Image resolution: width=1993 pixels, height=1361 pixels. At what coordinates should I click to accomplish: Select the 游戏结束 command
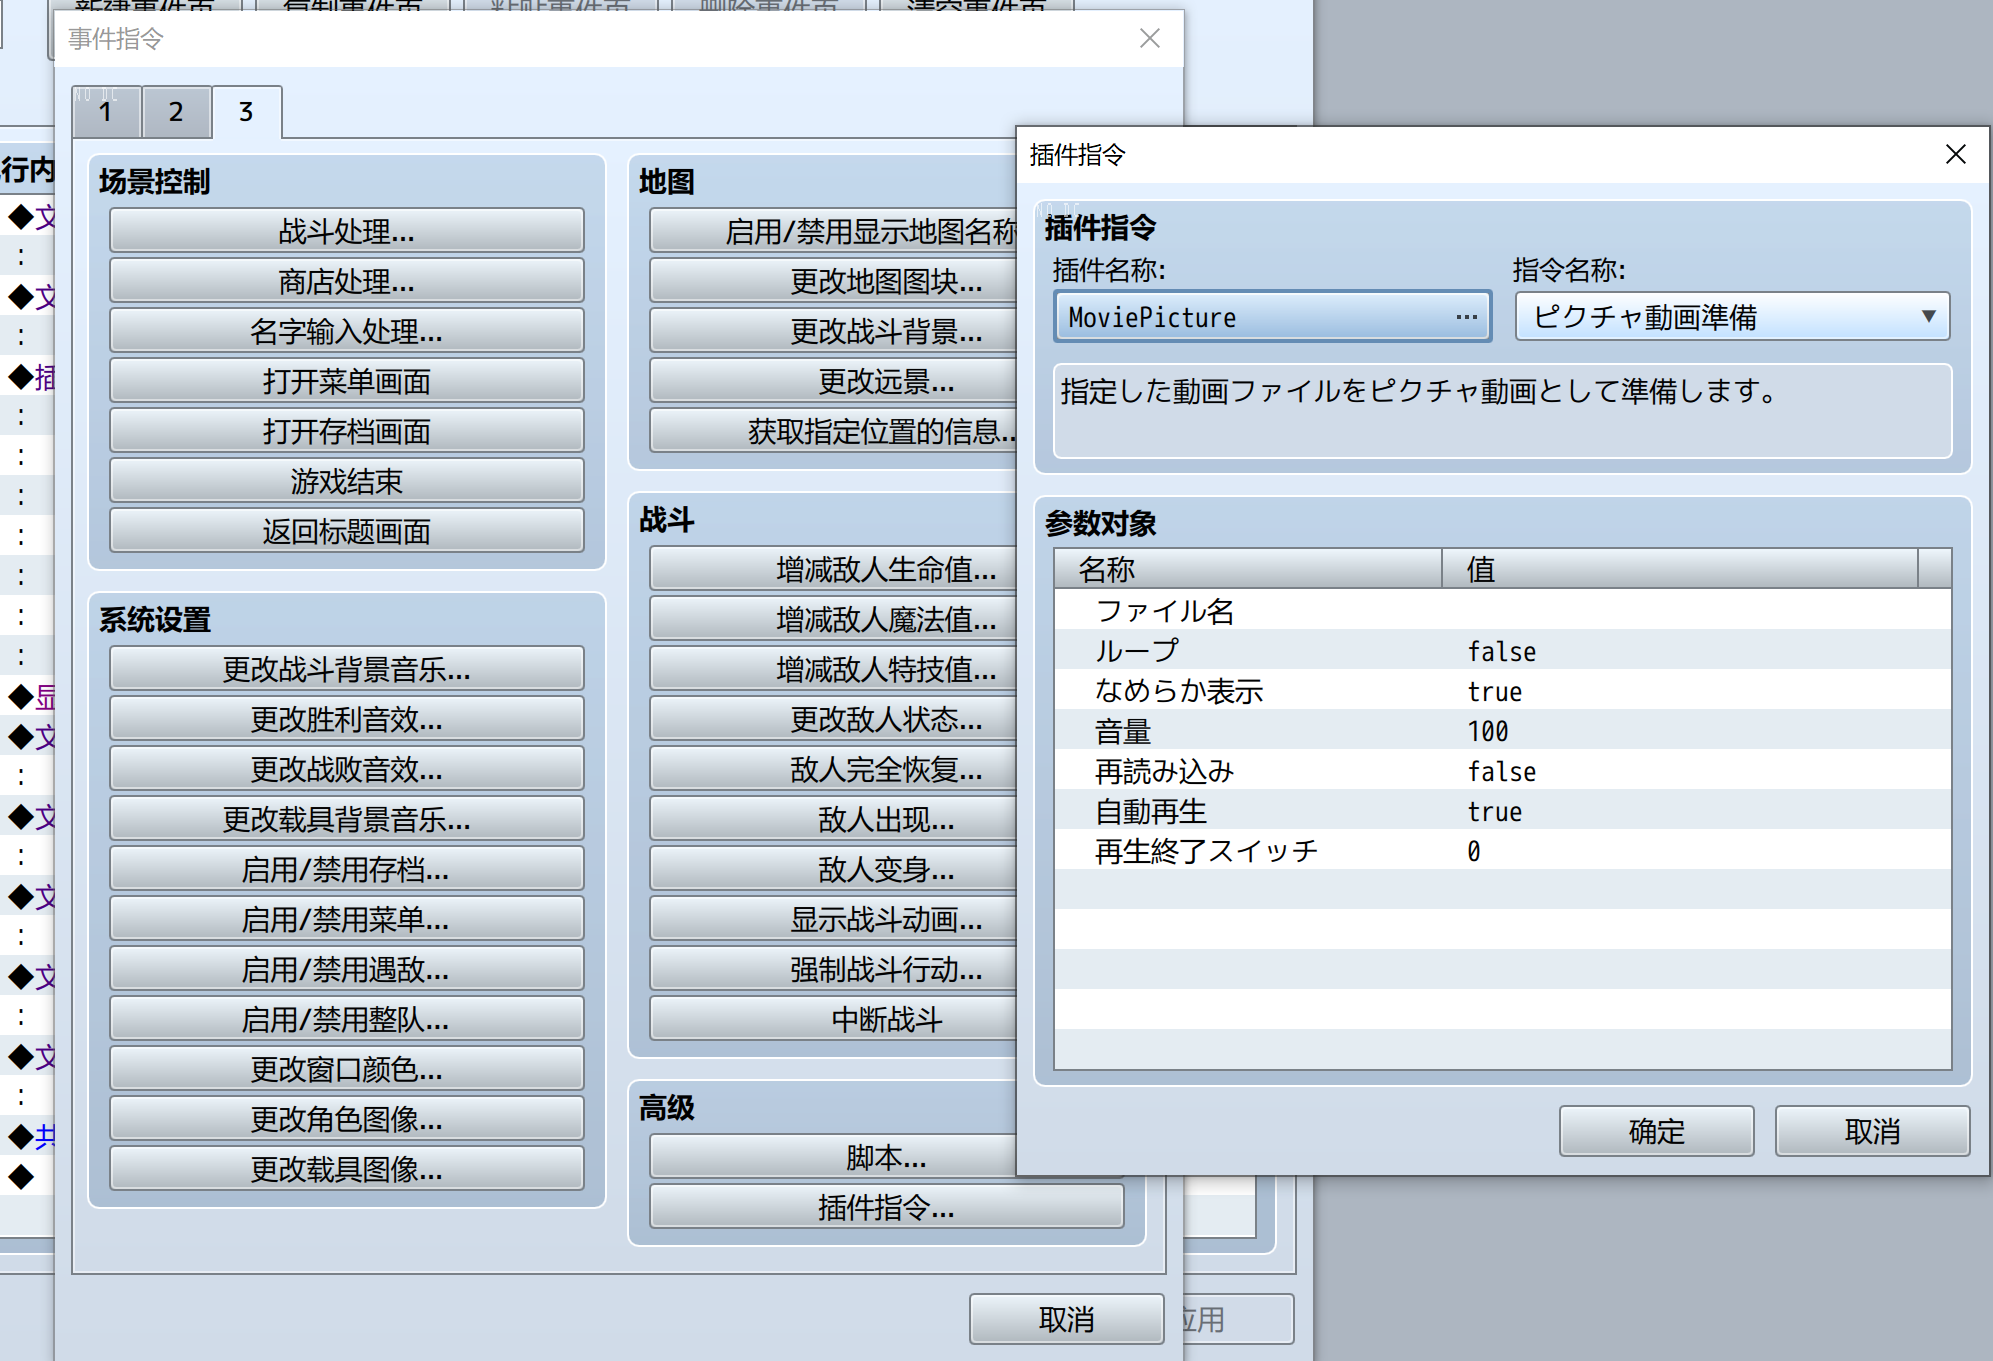[x=346, y=481]
